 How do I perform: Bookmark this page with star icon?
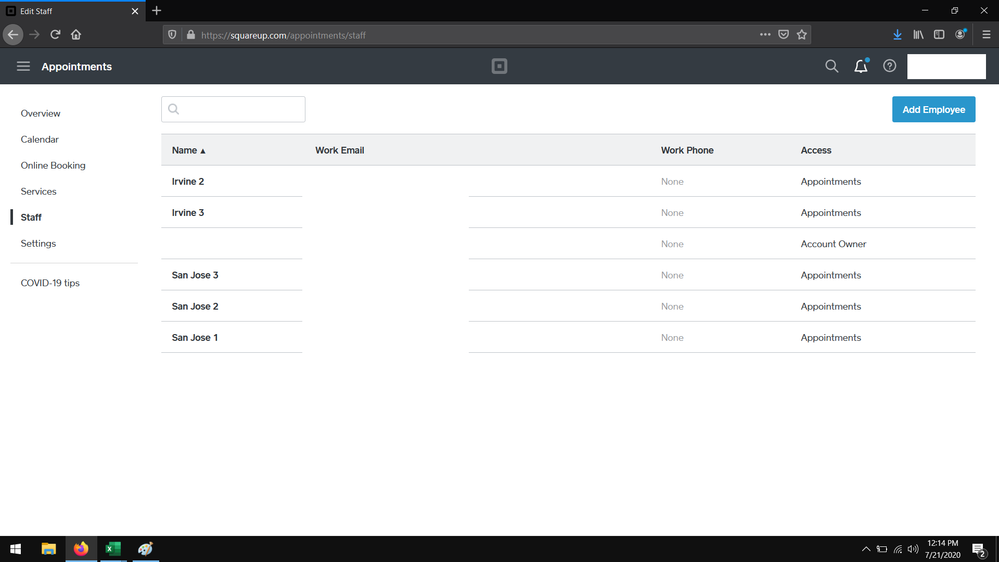(801, 34)
